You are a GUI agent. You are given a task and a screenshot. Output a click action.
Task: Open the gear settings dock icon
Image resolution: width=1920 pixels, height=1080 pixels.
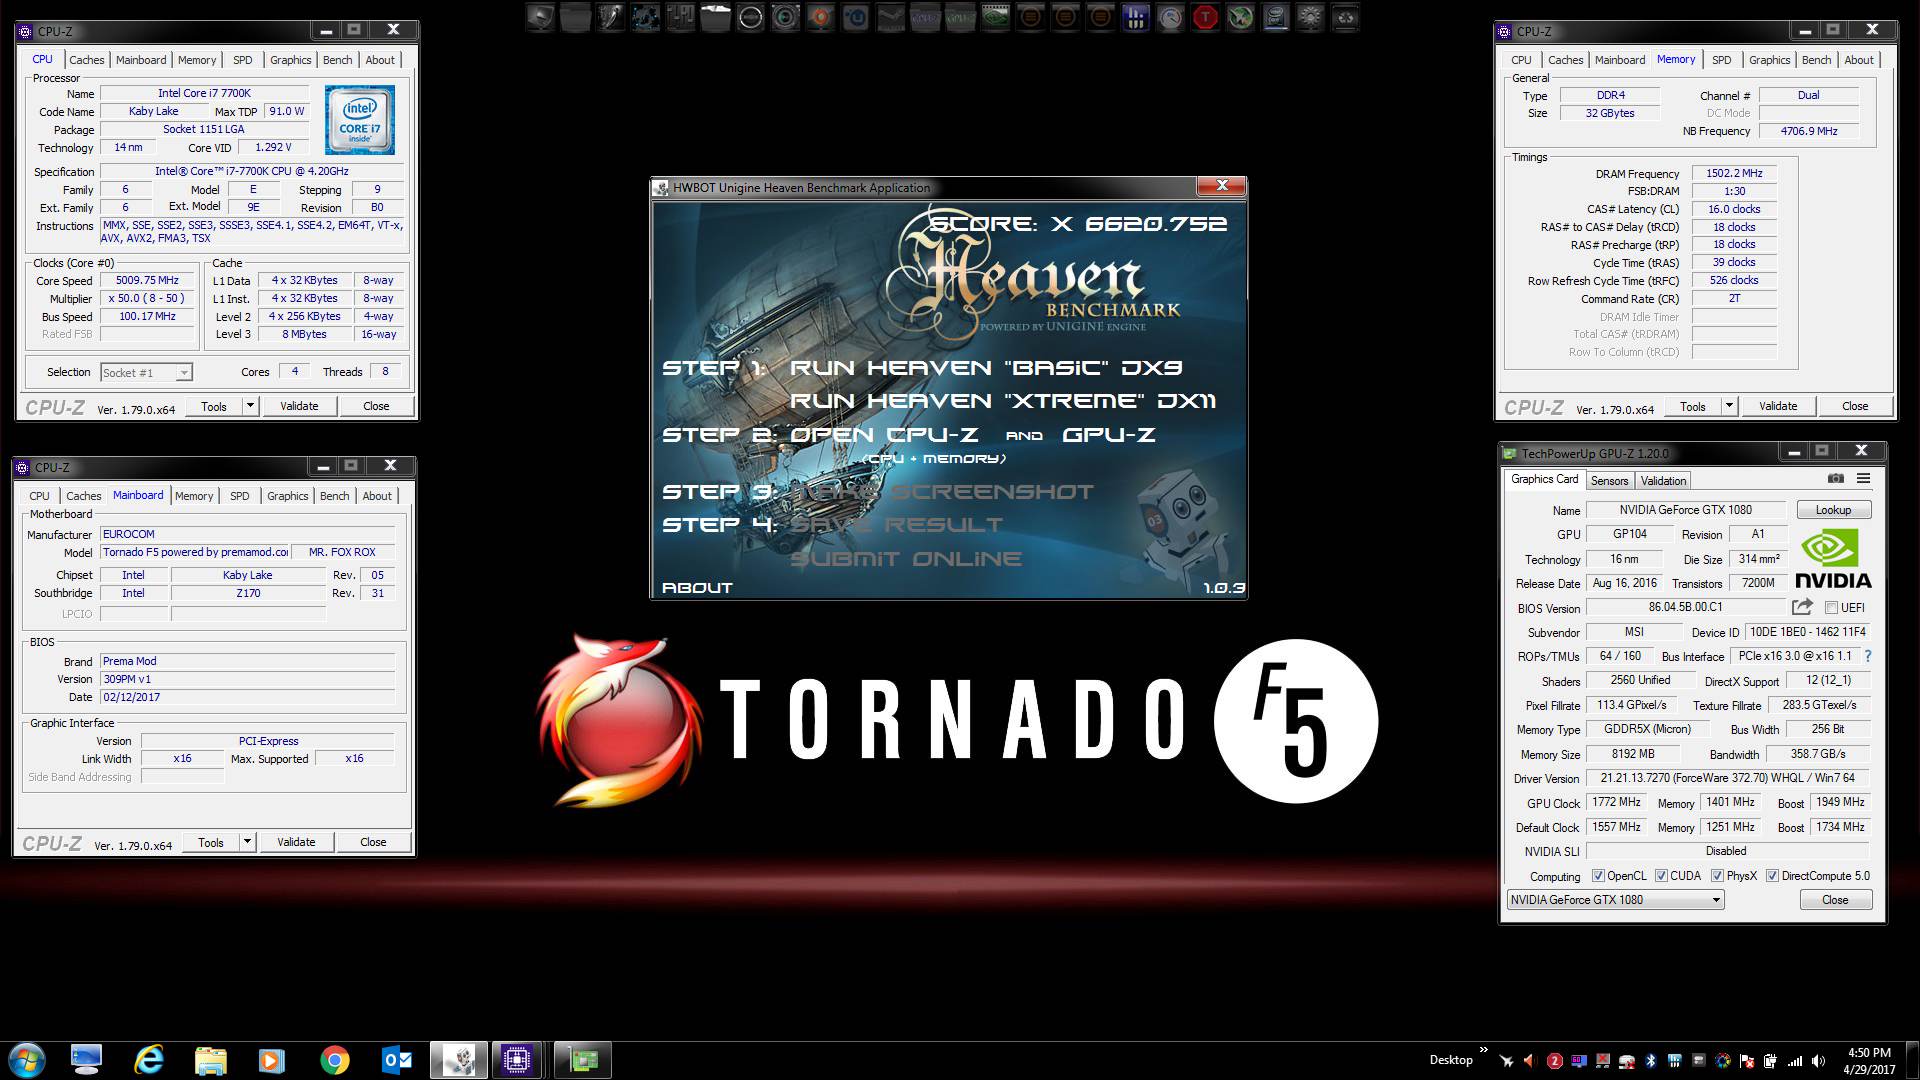1309,17
